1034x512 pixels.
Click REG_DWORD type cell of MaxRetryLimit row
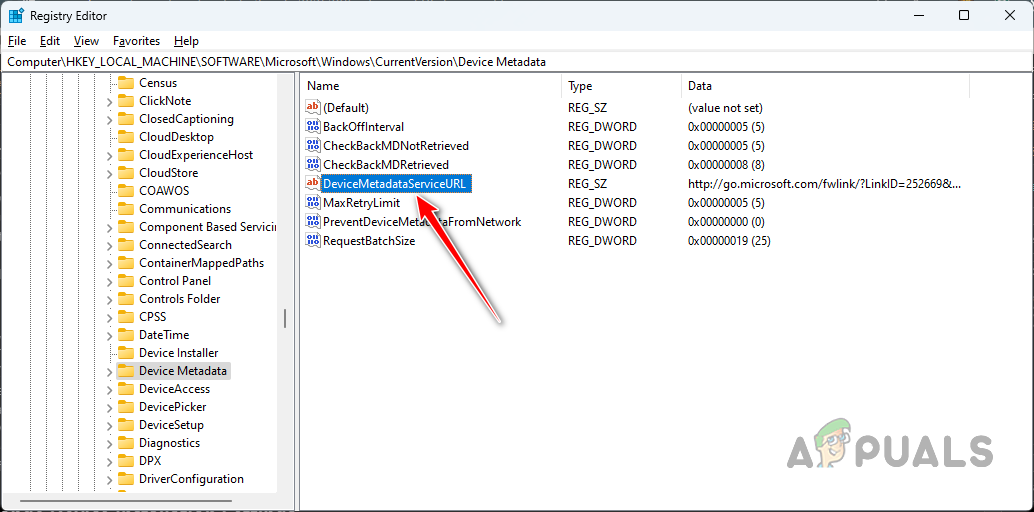(x=602, y=203)
